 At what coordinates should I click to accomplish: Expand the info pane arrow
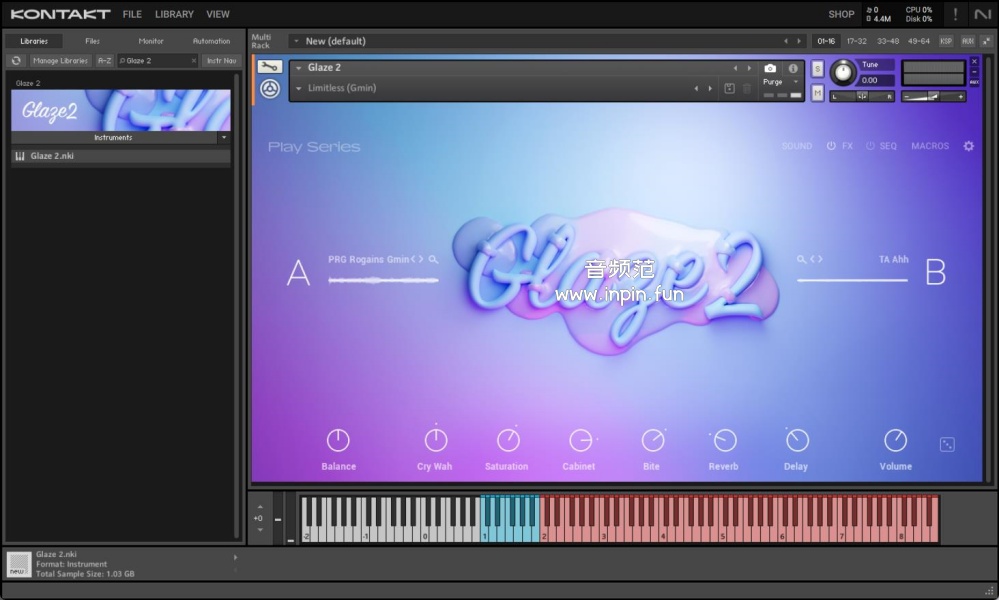[x=235, y=557]
